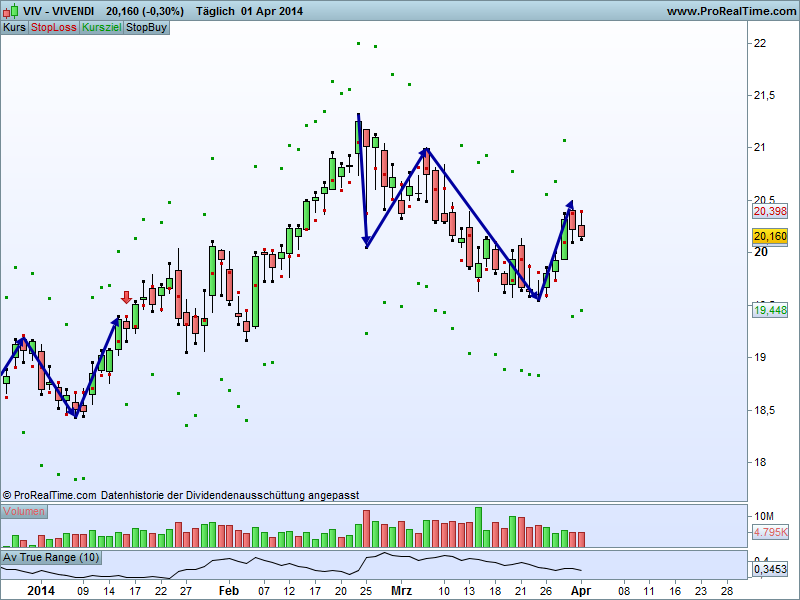This screenshot has width=800, height=600.
Task: Click the 22 price axis label
Action: tap(760, 43)
